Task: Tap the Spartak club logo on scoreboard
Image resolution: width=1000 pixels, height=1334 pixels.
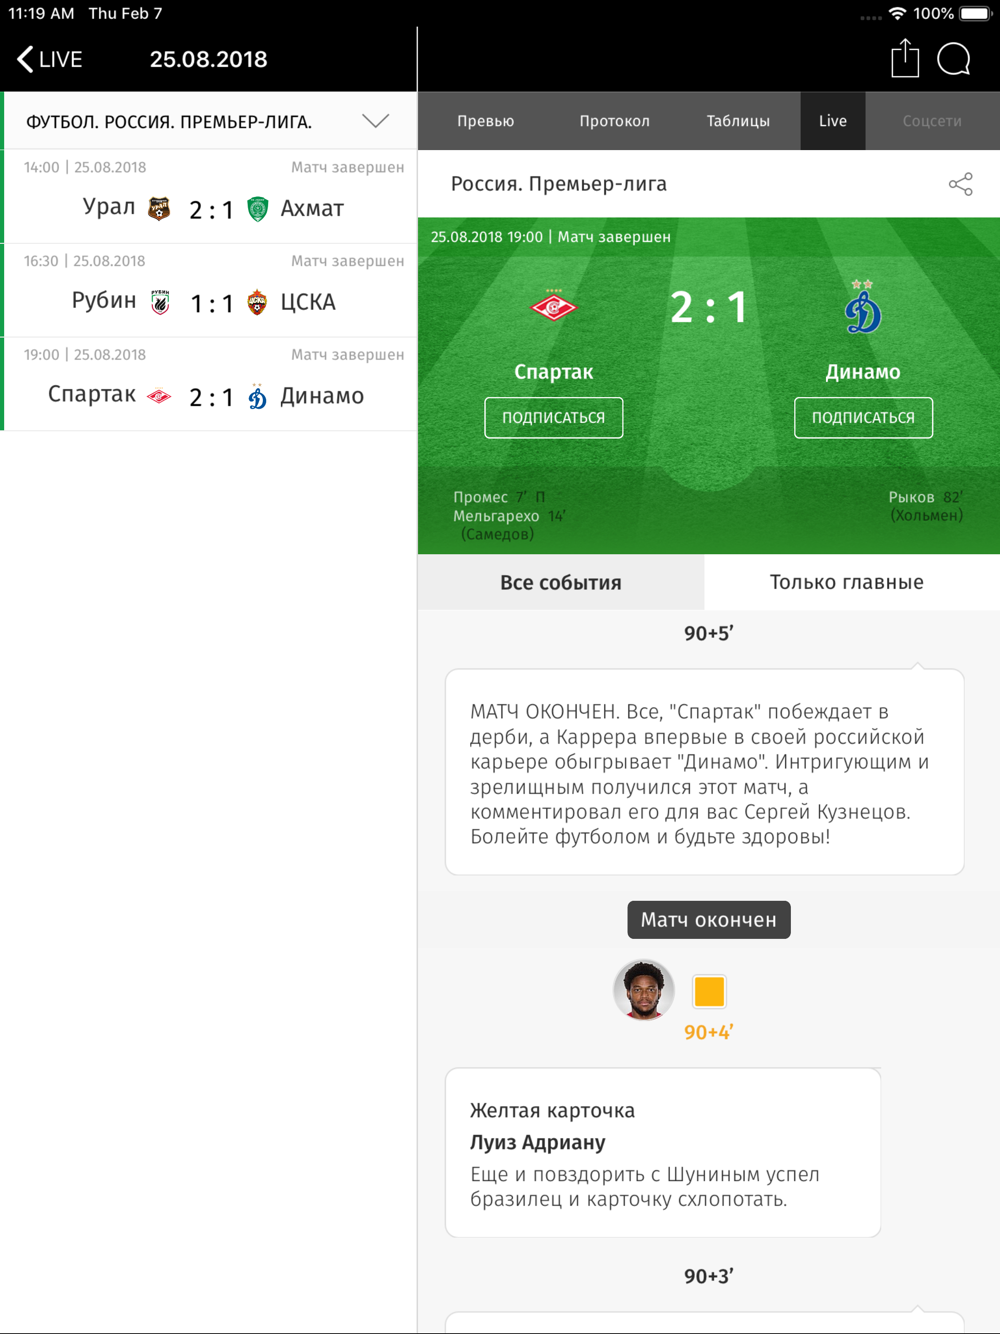Action: (553, 306)
